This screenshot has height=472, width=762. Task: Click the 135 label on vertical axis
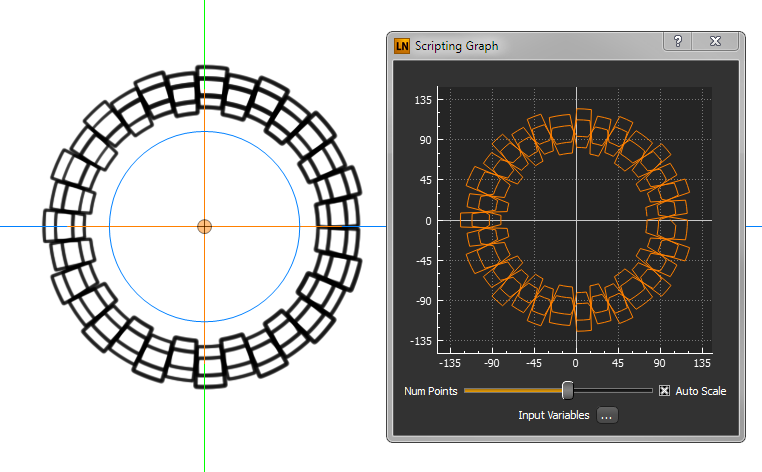click(x=423, y=101)
